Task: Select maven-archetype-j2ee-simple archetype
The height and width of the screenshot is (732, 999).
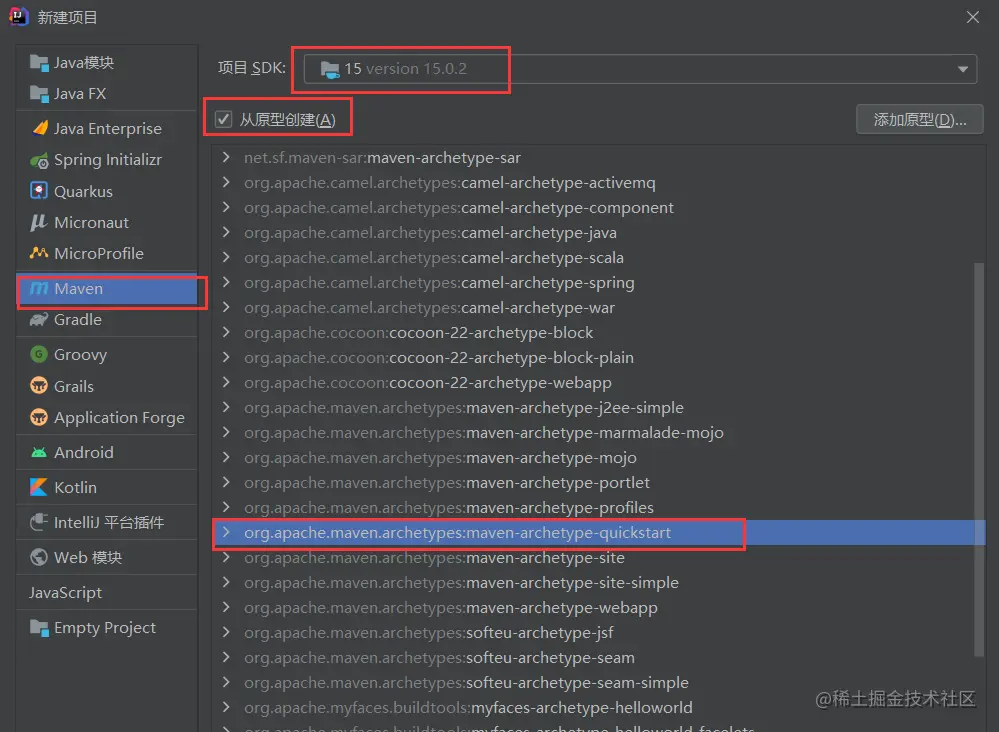Action: tap(599, 407)
